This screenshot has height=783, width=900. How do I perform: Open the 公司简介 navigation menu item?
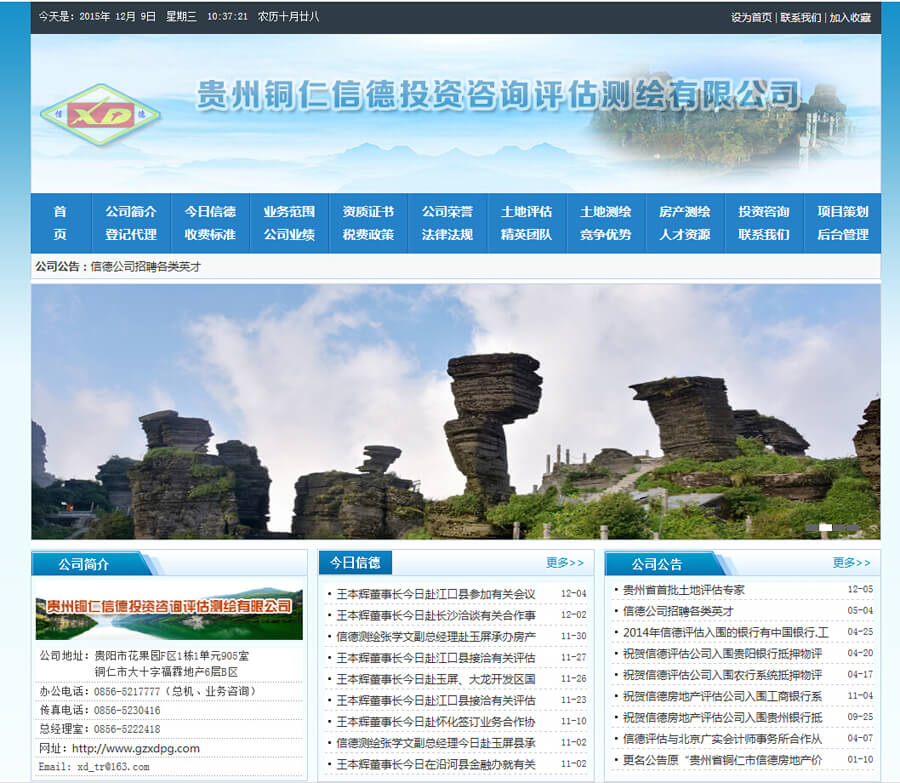pyautogui.click(x=131, y=212)
